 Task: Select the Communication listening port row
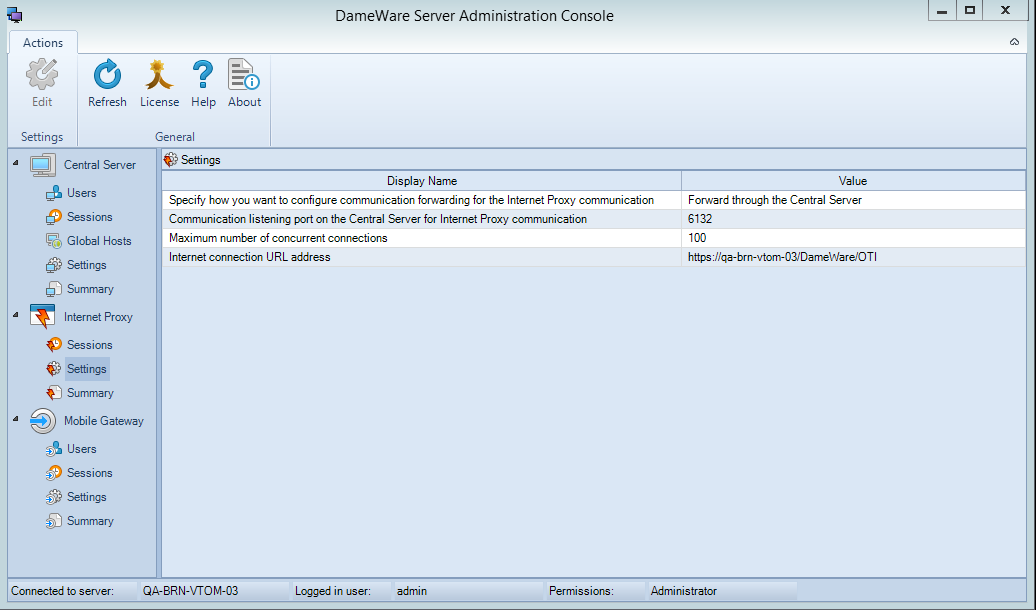click(x=593, y=219)
